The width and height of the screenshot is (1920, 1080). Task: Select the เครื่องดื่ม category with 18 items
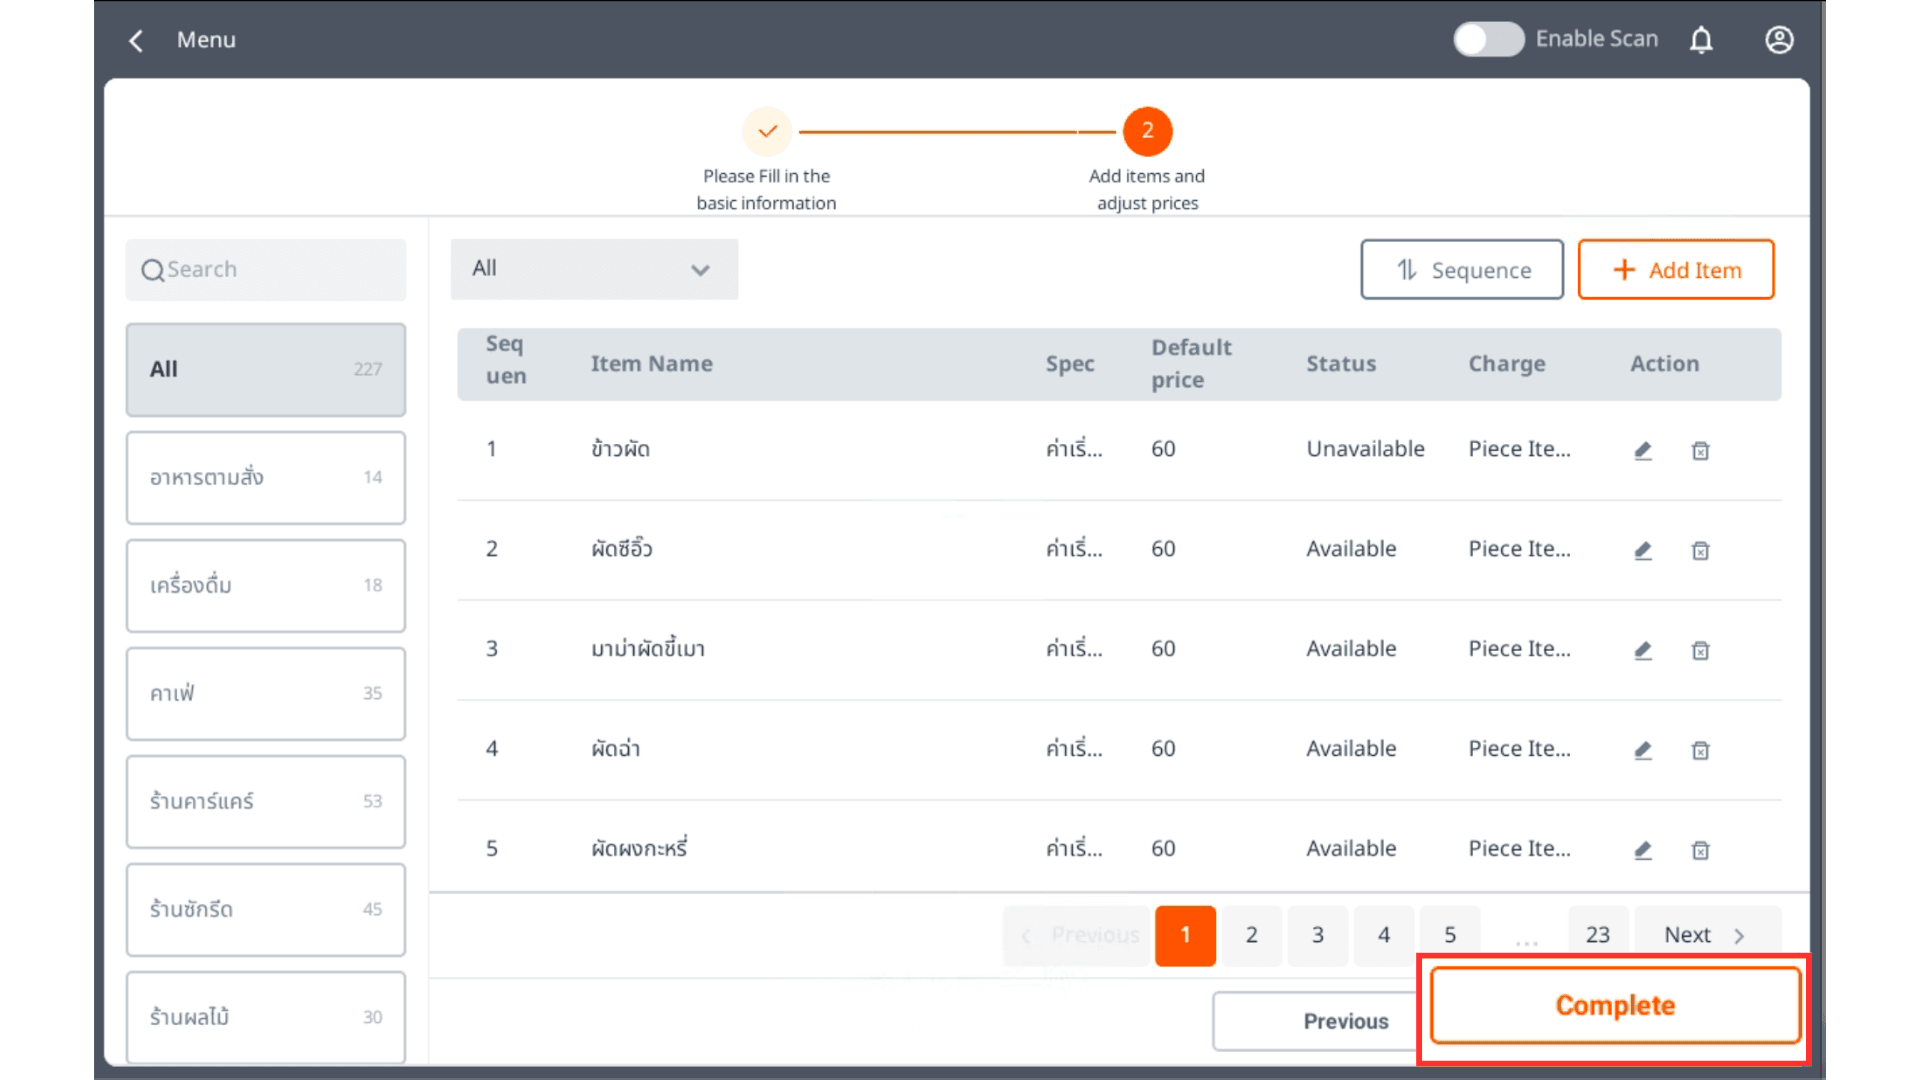click(x=265, y=586)
